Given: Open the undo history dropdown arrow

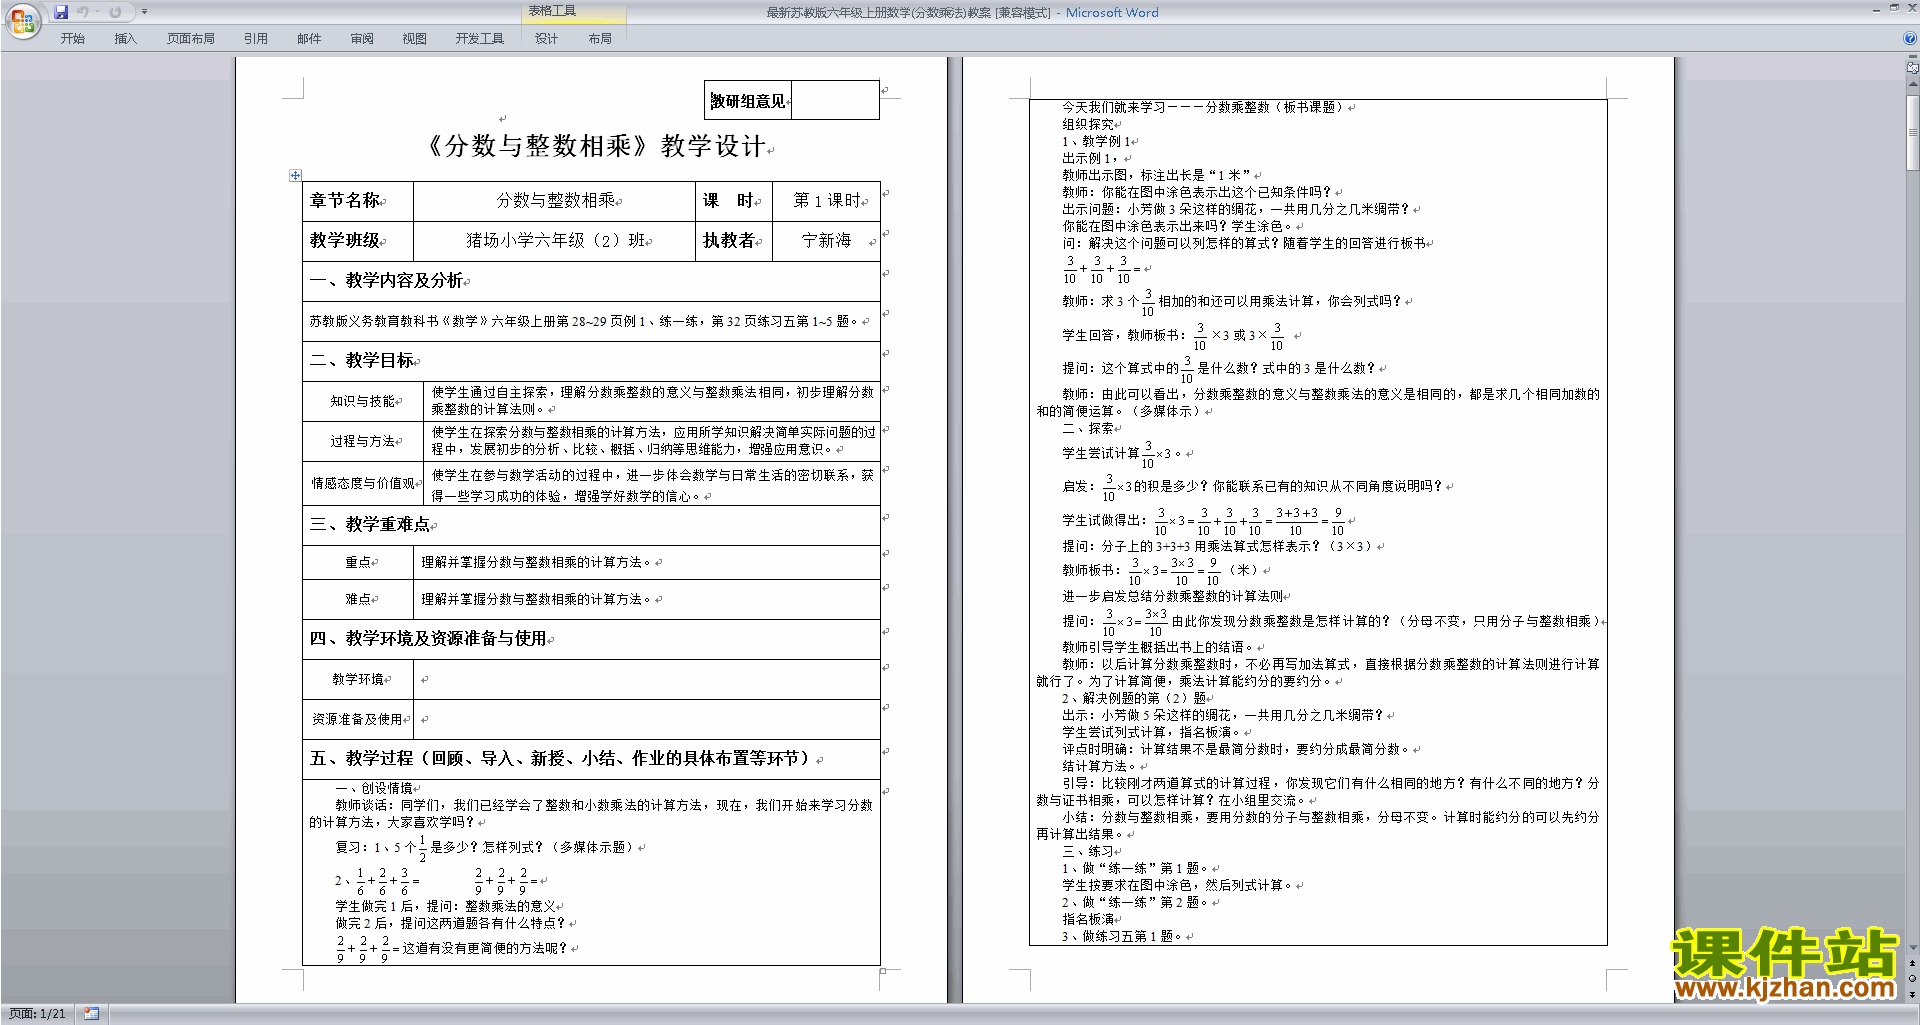Looking at the screenshot, I should tap(97, 12).
